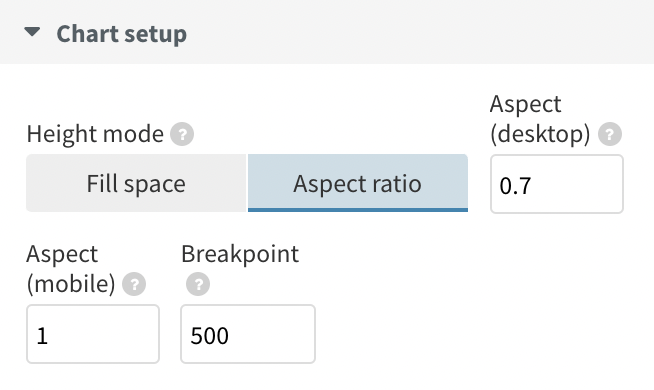The image size is (654, 390).
Task: Click the Aspect (mobile) question mark icon
Action: pos(134,284)
